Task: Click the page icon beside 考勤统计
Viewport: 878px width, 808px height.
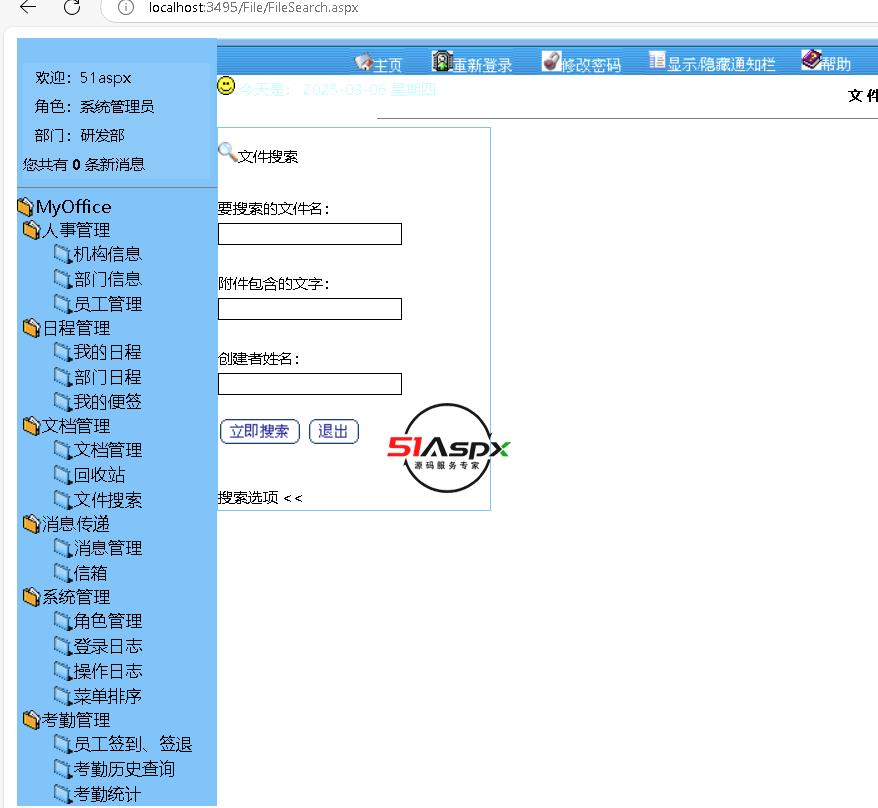Action: (x=63, y=794)
